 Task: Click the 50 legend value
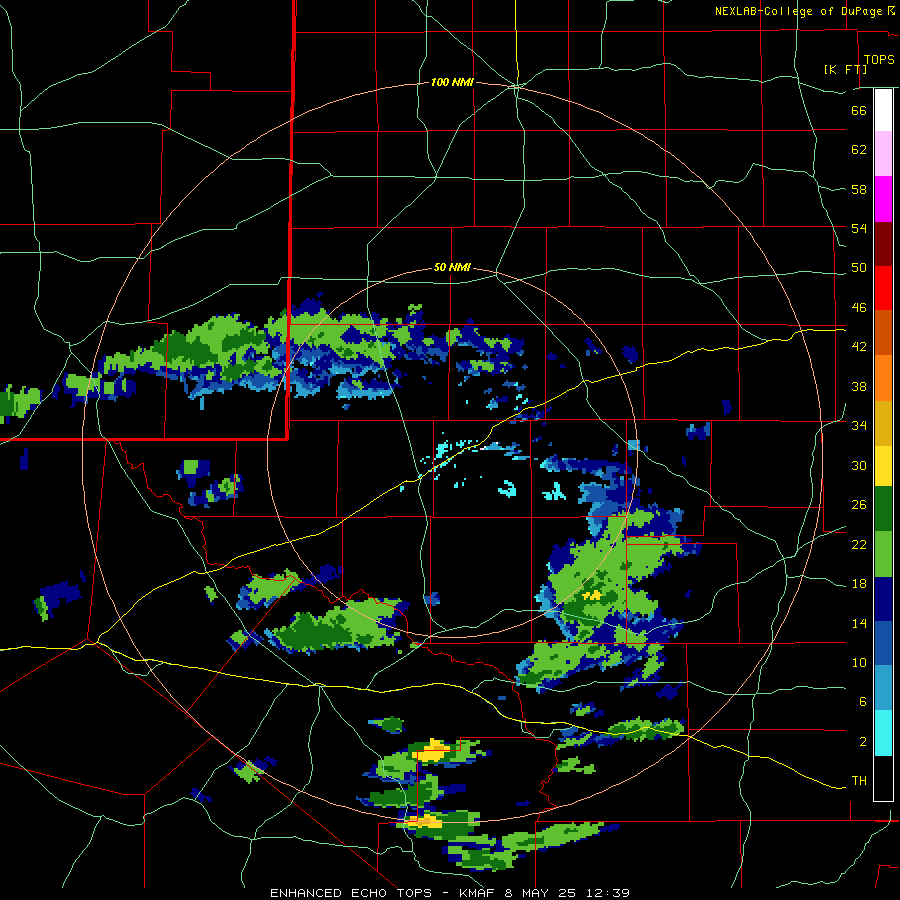859,268
